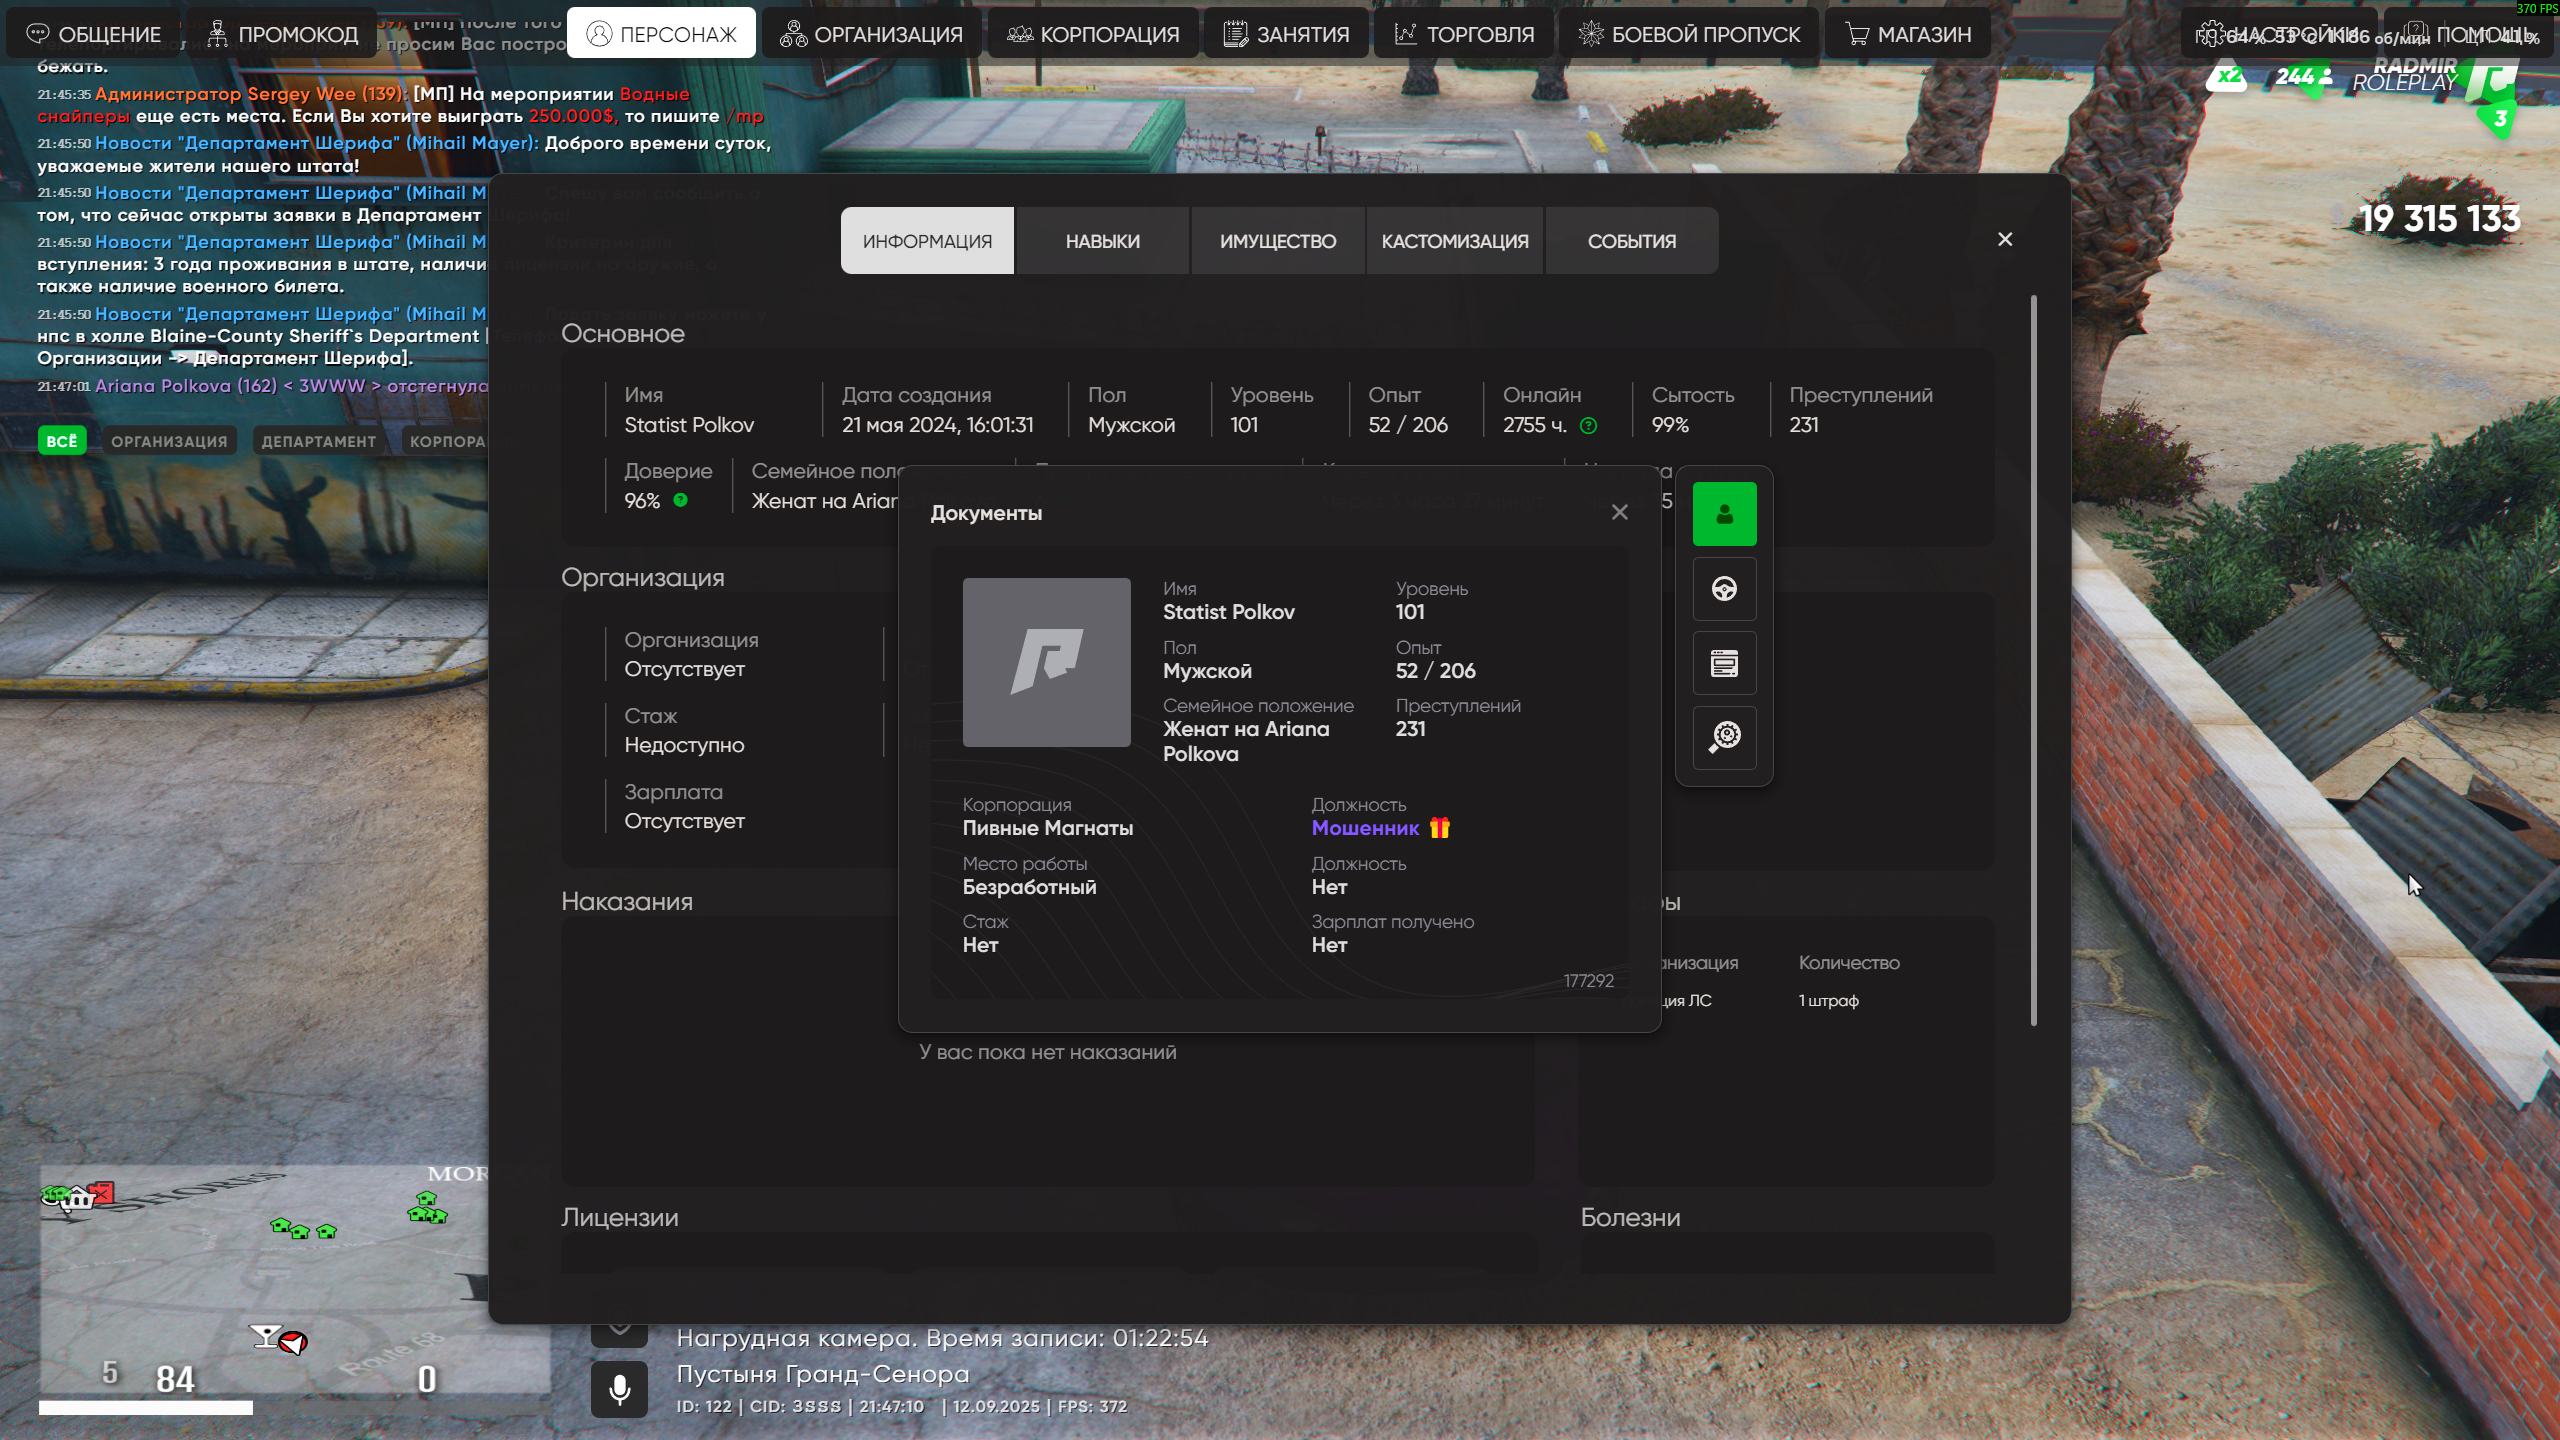
Task: Select the ДЕПАРТАМЕНТ chat filter
Action: [x=318, y=441]
